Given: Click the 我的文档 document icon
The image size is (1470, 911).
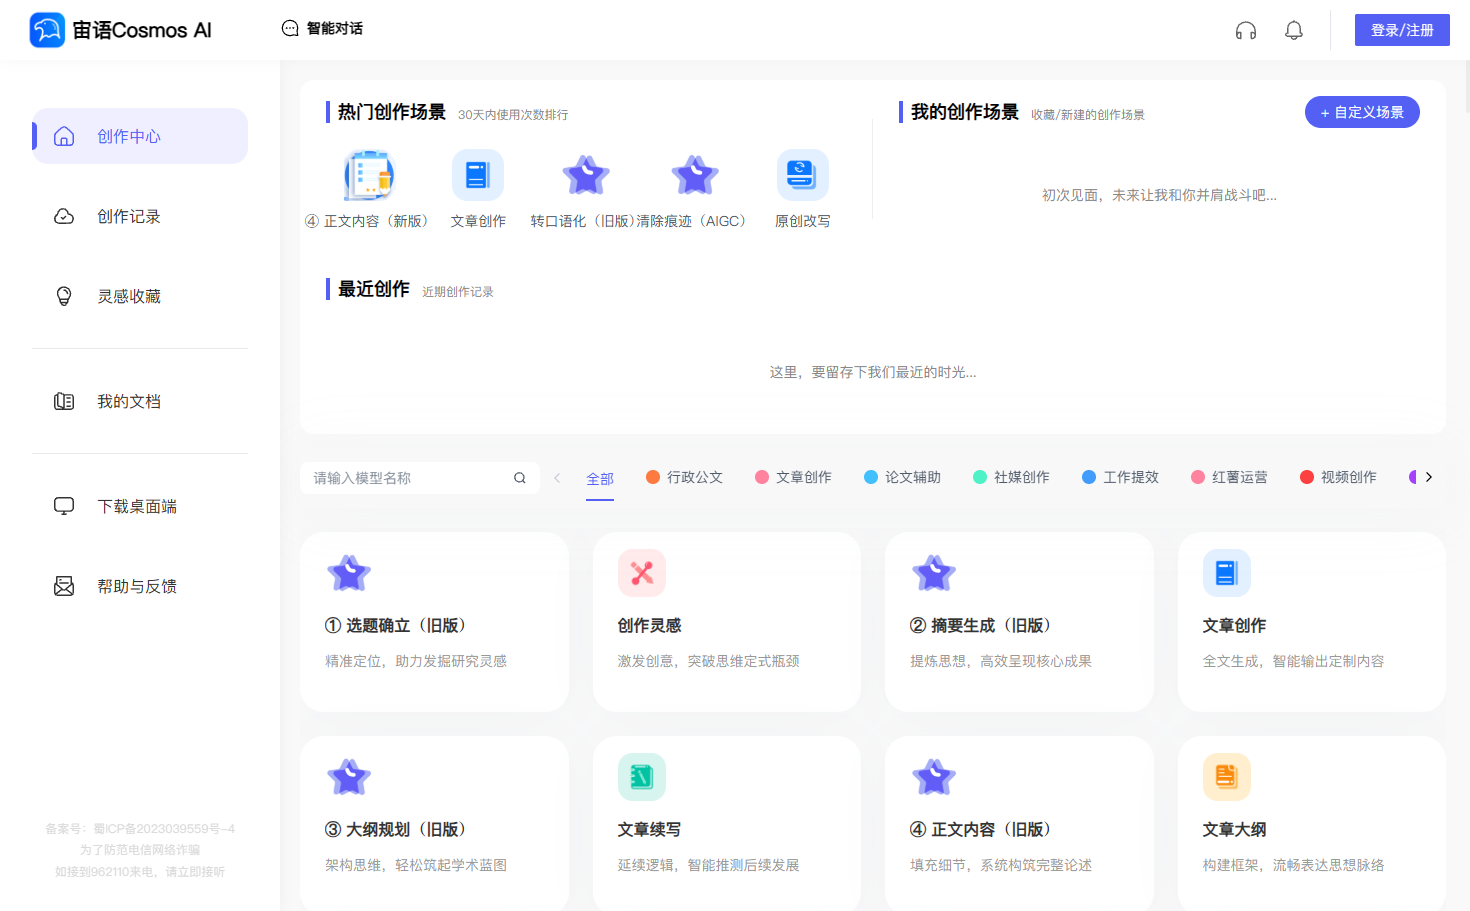Looking at the screenshot, I should pyautogui.click(x=64, y=401).
